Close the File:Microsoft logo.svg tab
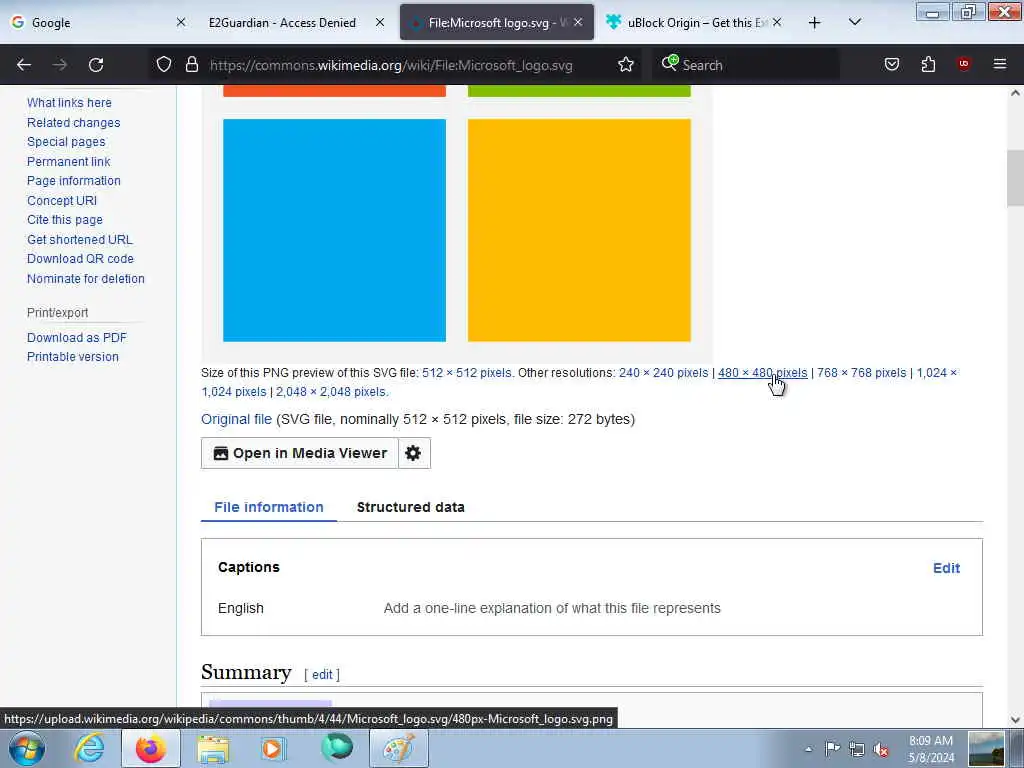1024x768 pixels. [x=578, y=22]
